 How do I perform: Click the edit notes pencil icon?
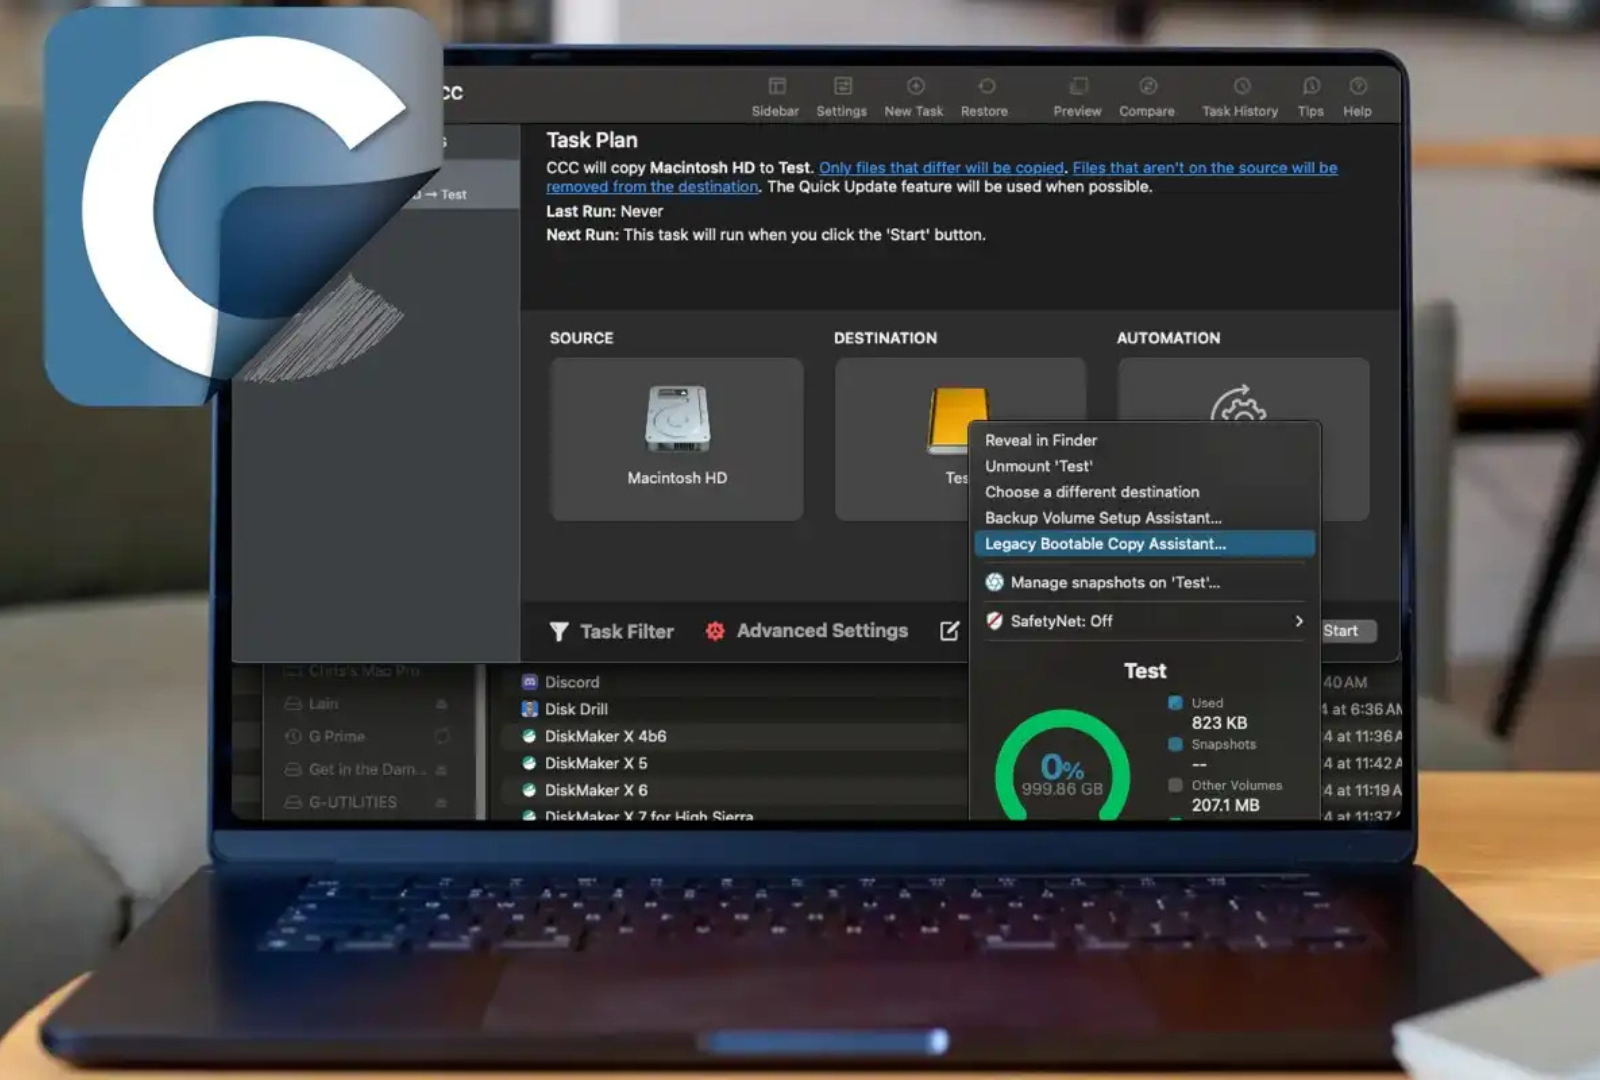[x=949, y=631]
